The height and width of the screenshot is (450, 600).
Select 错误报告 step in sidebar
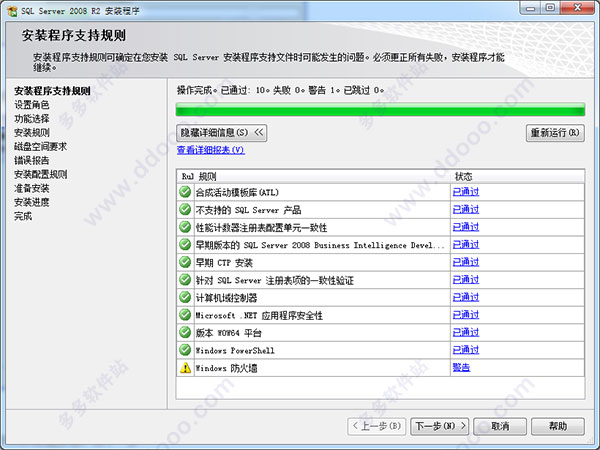pyautogui.click(x=32, y=160)
